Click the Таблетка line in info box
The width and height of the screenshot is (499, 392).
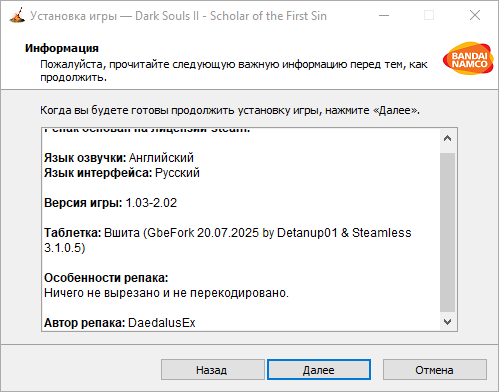pyautogui.click(x=228, y=240)
